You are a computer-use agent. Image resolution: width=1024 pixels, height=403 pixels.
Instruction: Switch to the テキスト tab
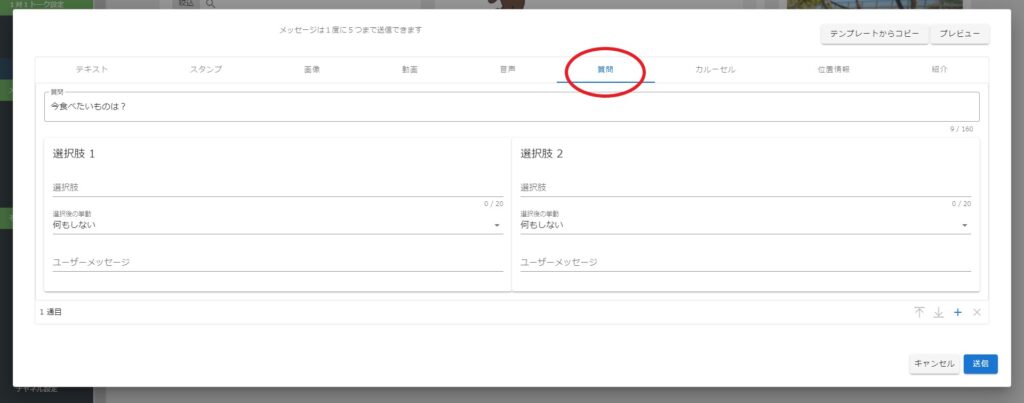91,70
